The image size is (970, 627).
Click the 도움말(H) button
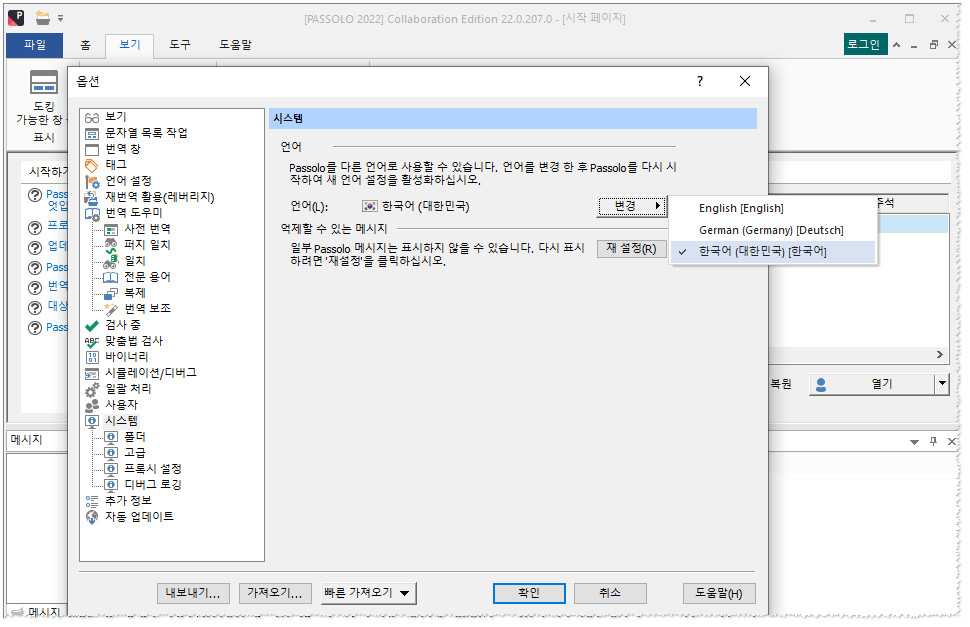pos(719,594)
